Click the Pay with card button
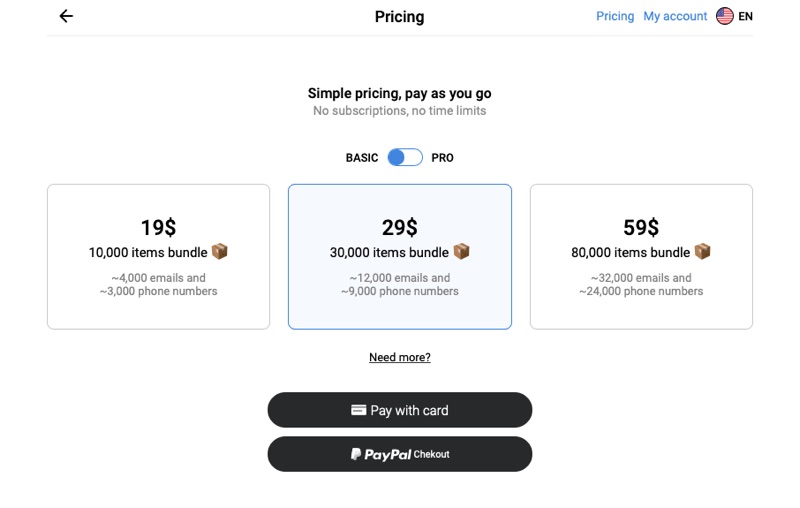Viewport: 800px width, 508px height. pyautogui.click(x=399, y=410)
